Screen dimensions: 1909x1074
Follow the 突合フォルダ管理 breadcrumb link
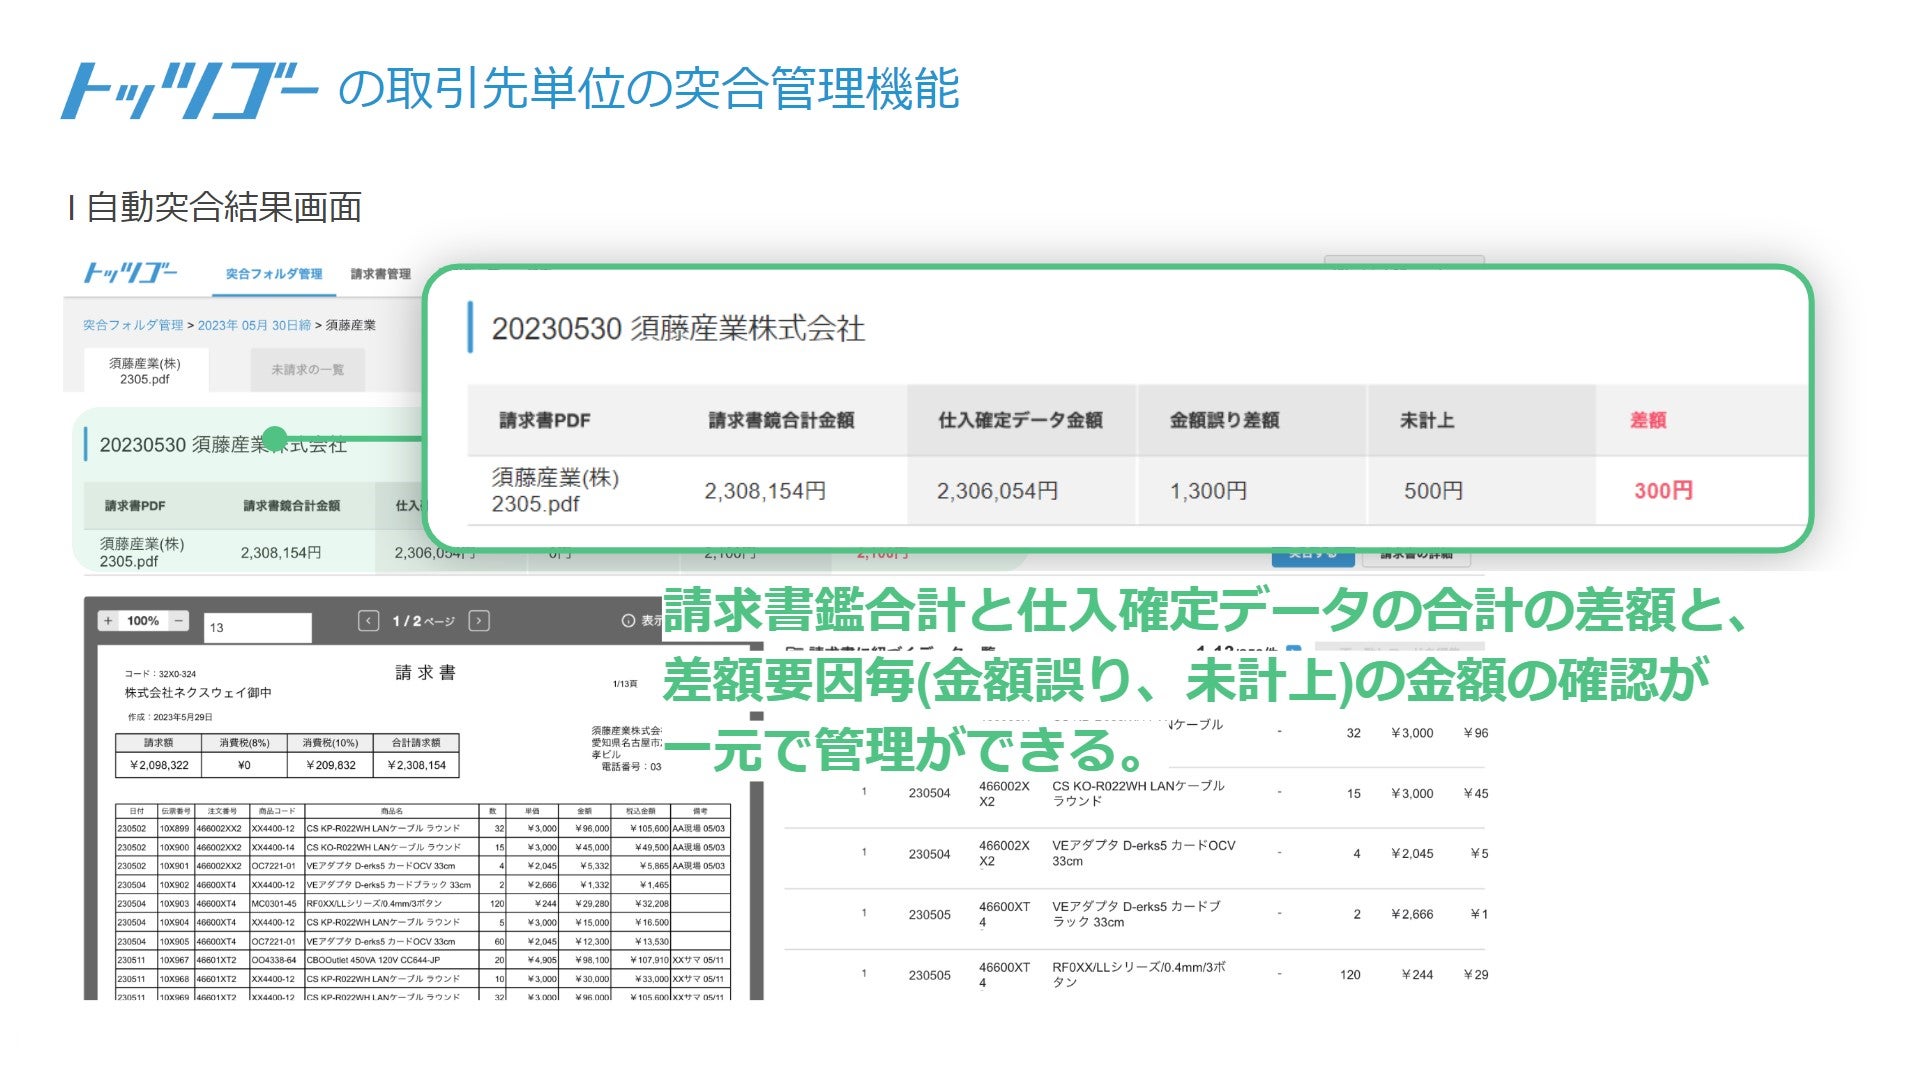point(133,325)
